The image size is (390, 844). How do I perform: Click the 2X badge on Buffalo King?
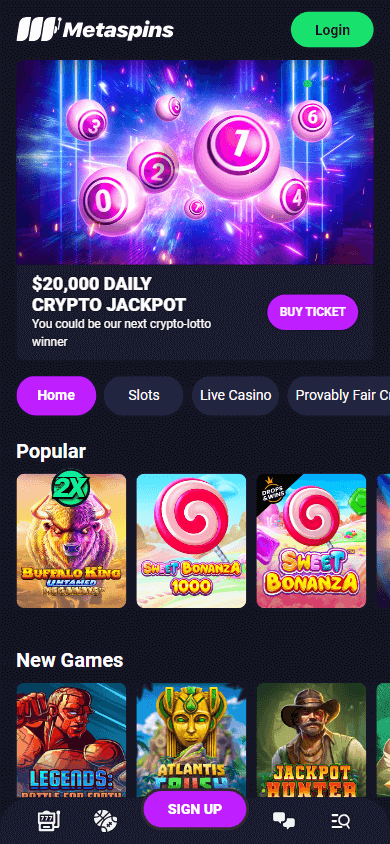[x=70, y=489]
